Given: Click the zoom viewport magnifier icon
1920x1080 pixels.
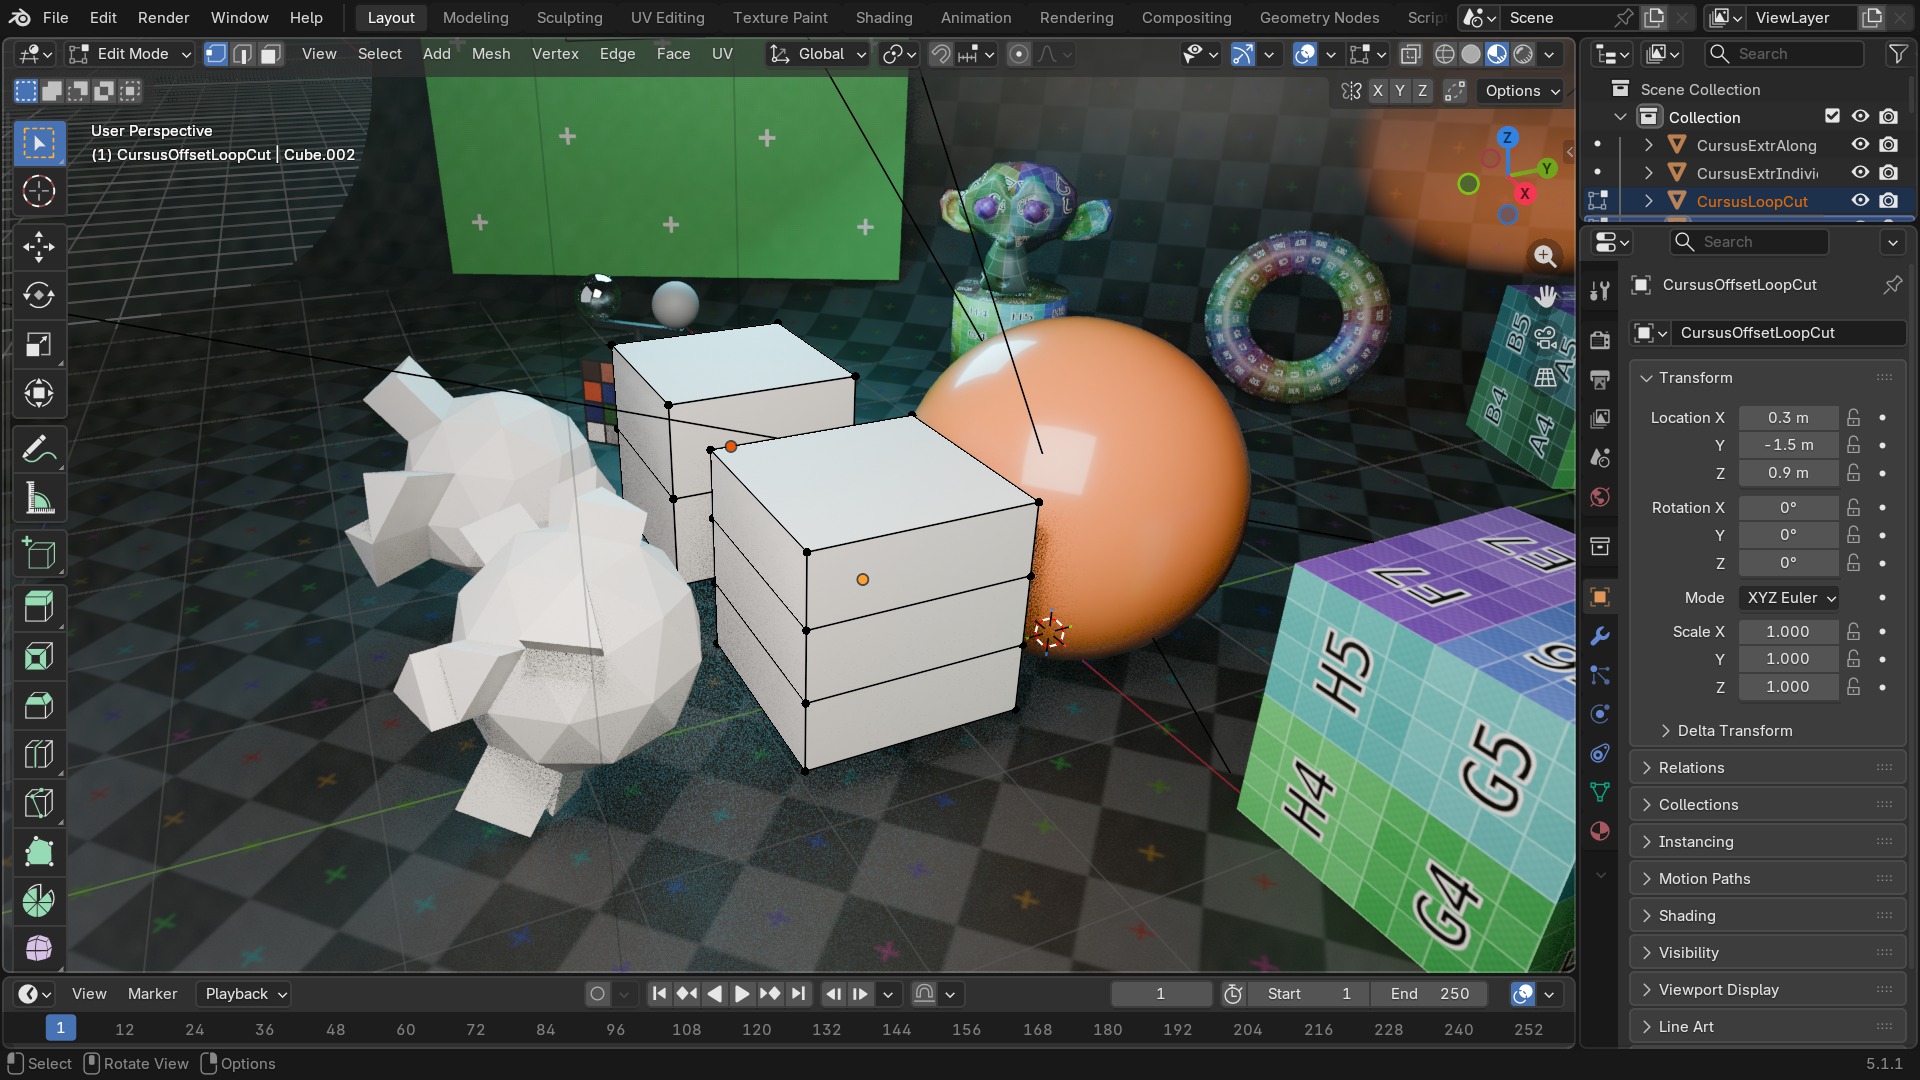Looking at the screenshot, I should click(x=1545, y=256).
